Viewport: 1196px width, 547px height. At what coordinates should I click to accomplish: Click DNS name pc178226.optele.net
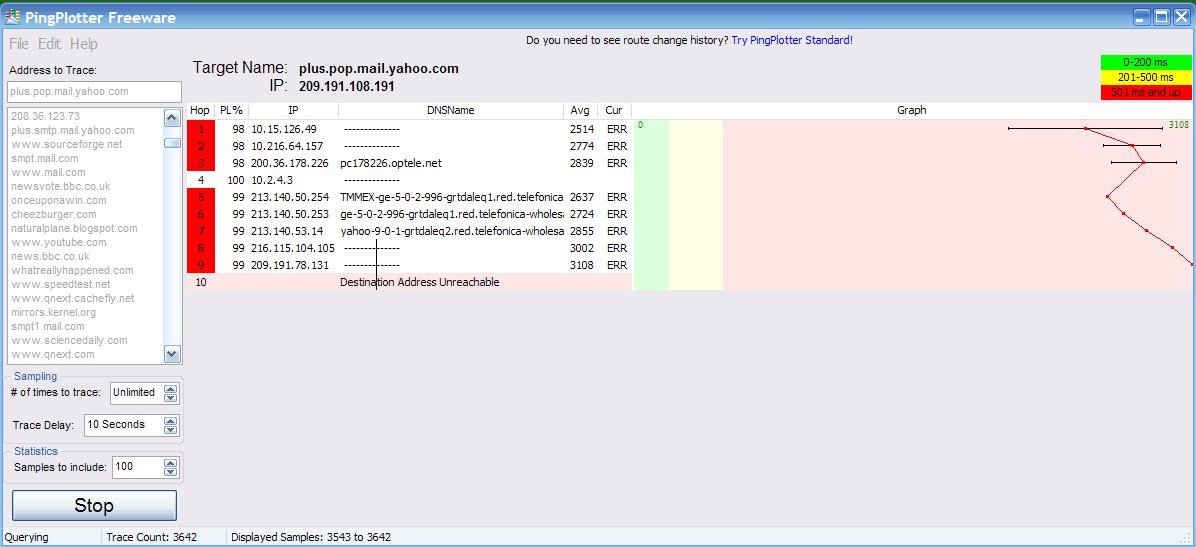pyautogui.click(x=391, y=163)
